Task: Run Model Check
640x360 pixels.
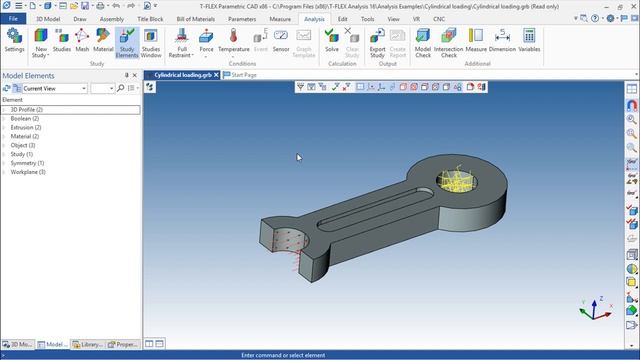Action: pos(423,43)
